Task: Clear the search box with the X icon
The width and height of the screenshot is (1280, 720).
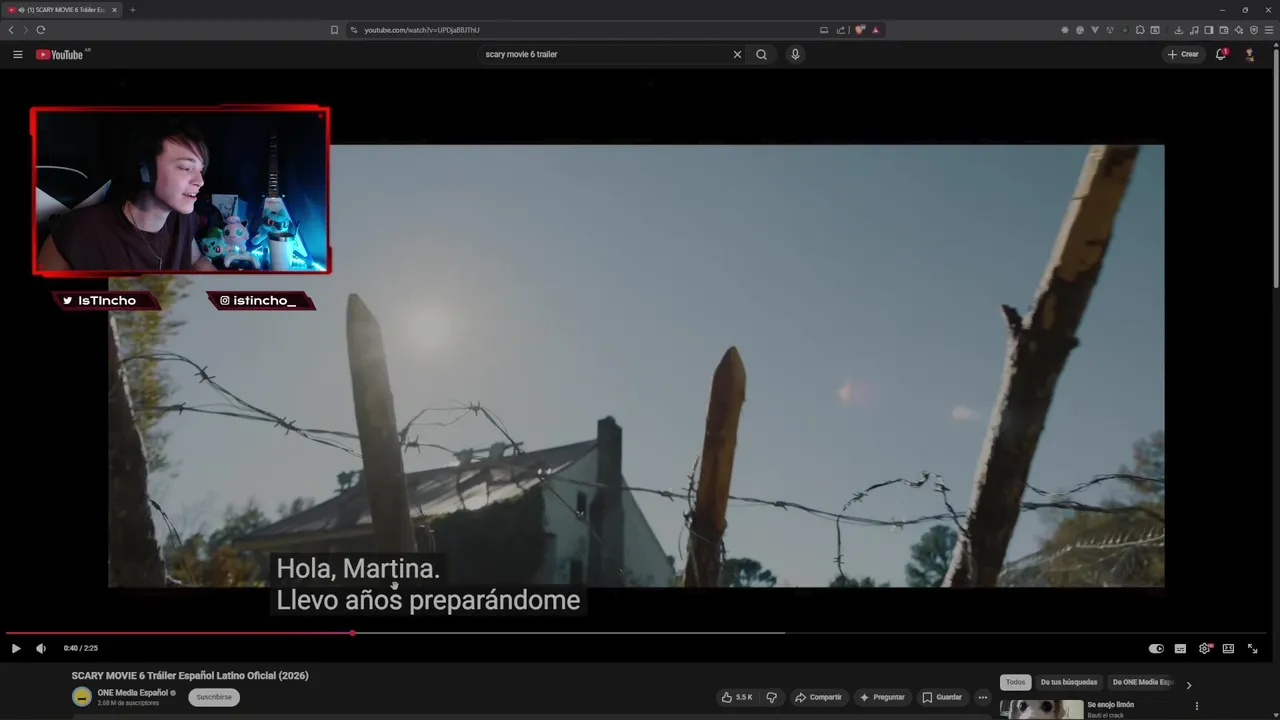Action: pos(737,54)
